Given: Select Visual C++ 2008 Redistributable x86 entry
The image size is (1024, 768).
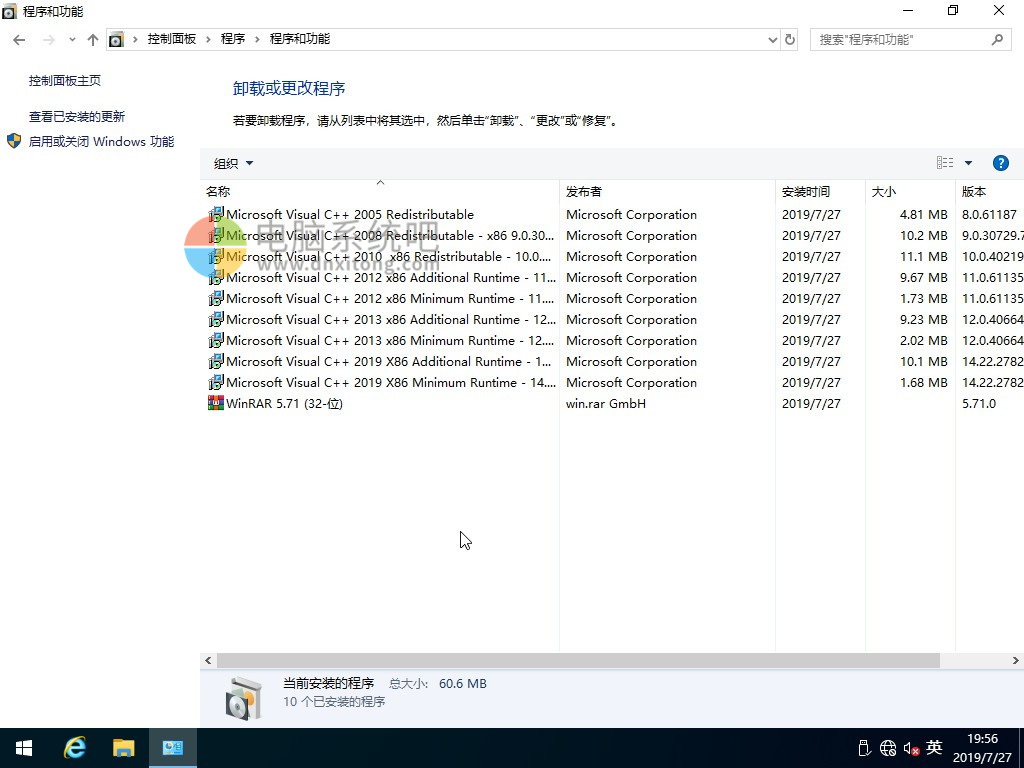Looking at the screenshot, I should (612, 235).
